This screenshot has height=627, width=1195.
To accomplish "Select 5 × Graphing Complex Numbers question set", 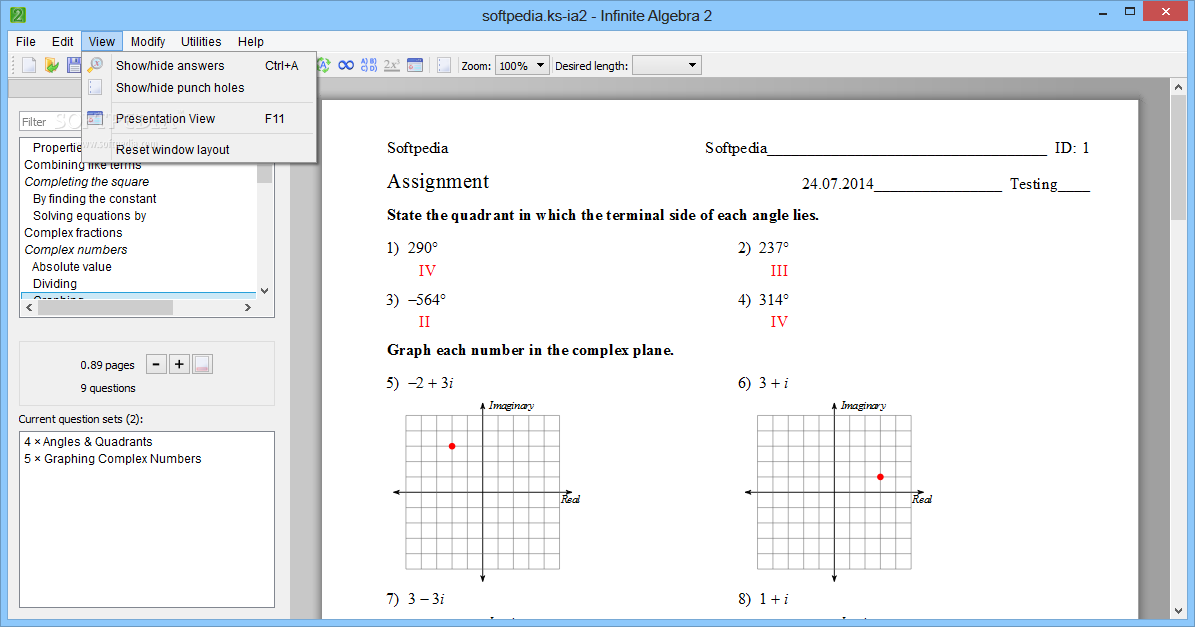I will [113, 459].
